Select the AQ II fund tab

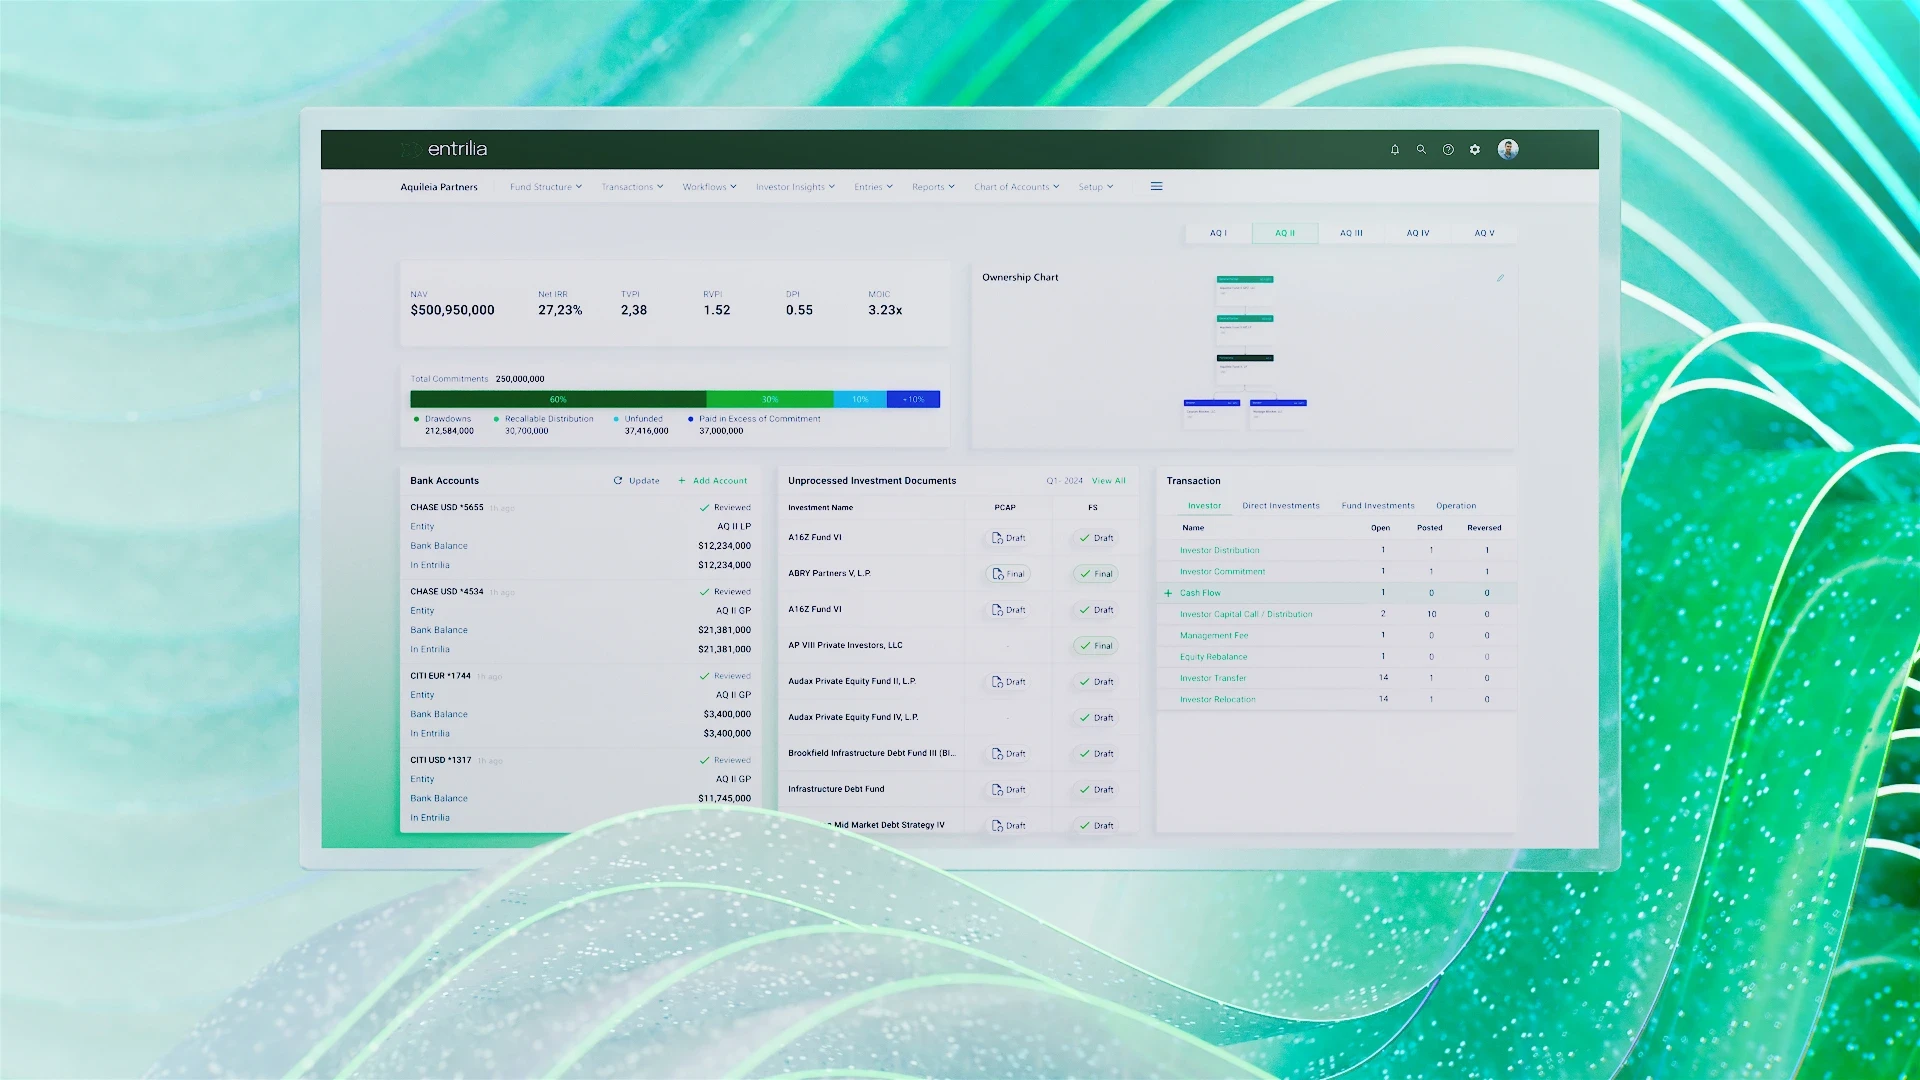coord(1285,233)
